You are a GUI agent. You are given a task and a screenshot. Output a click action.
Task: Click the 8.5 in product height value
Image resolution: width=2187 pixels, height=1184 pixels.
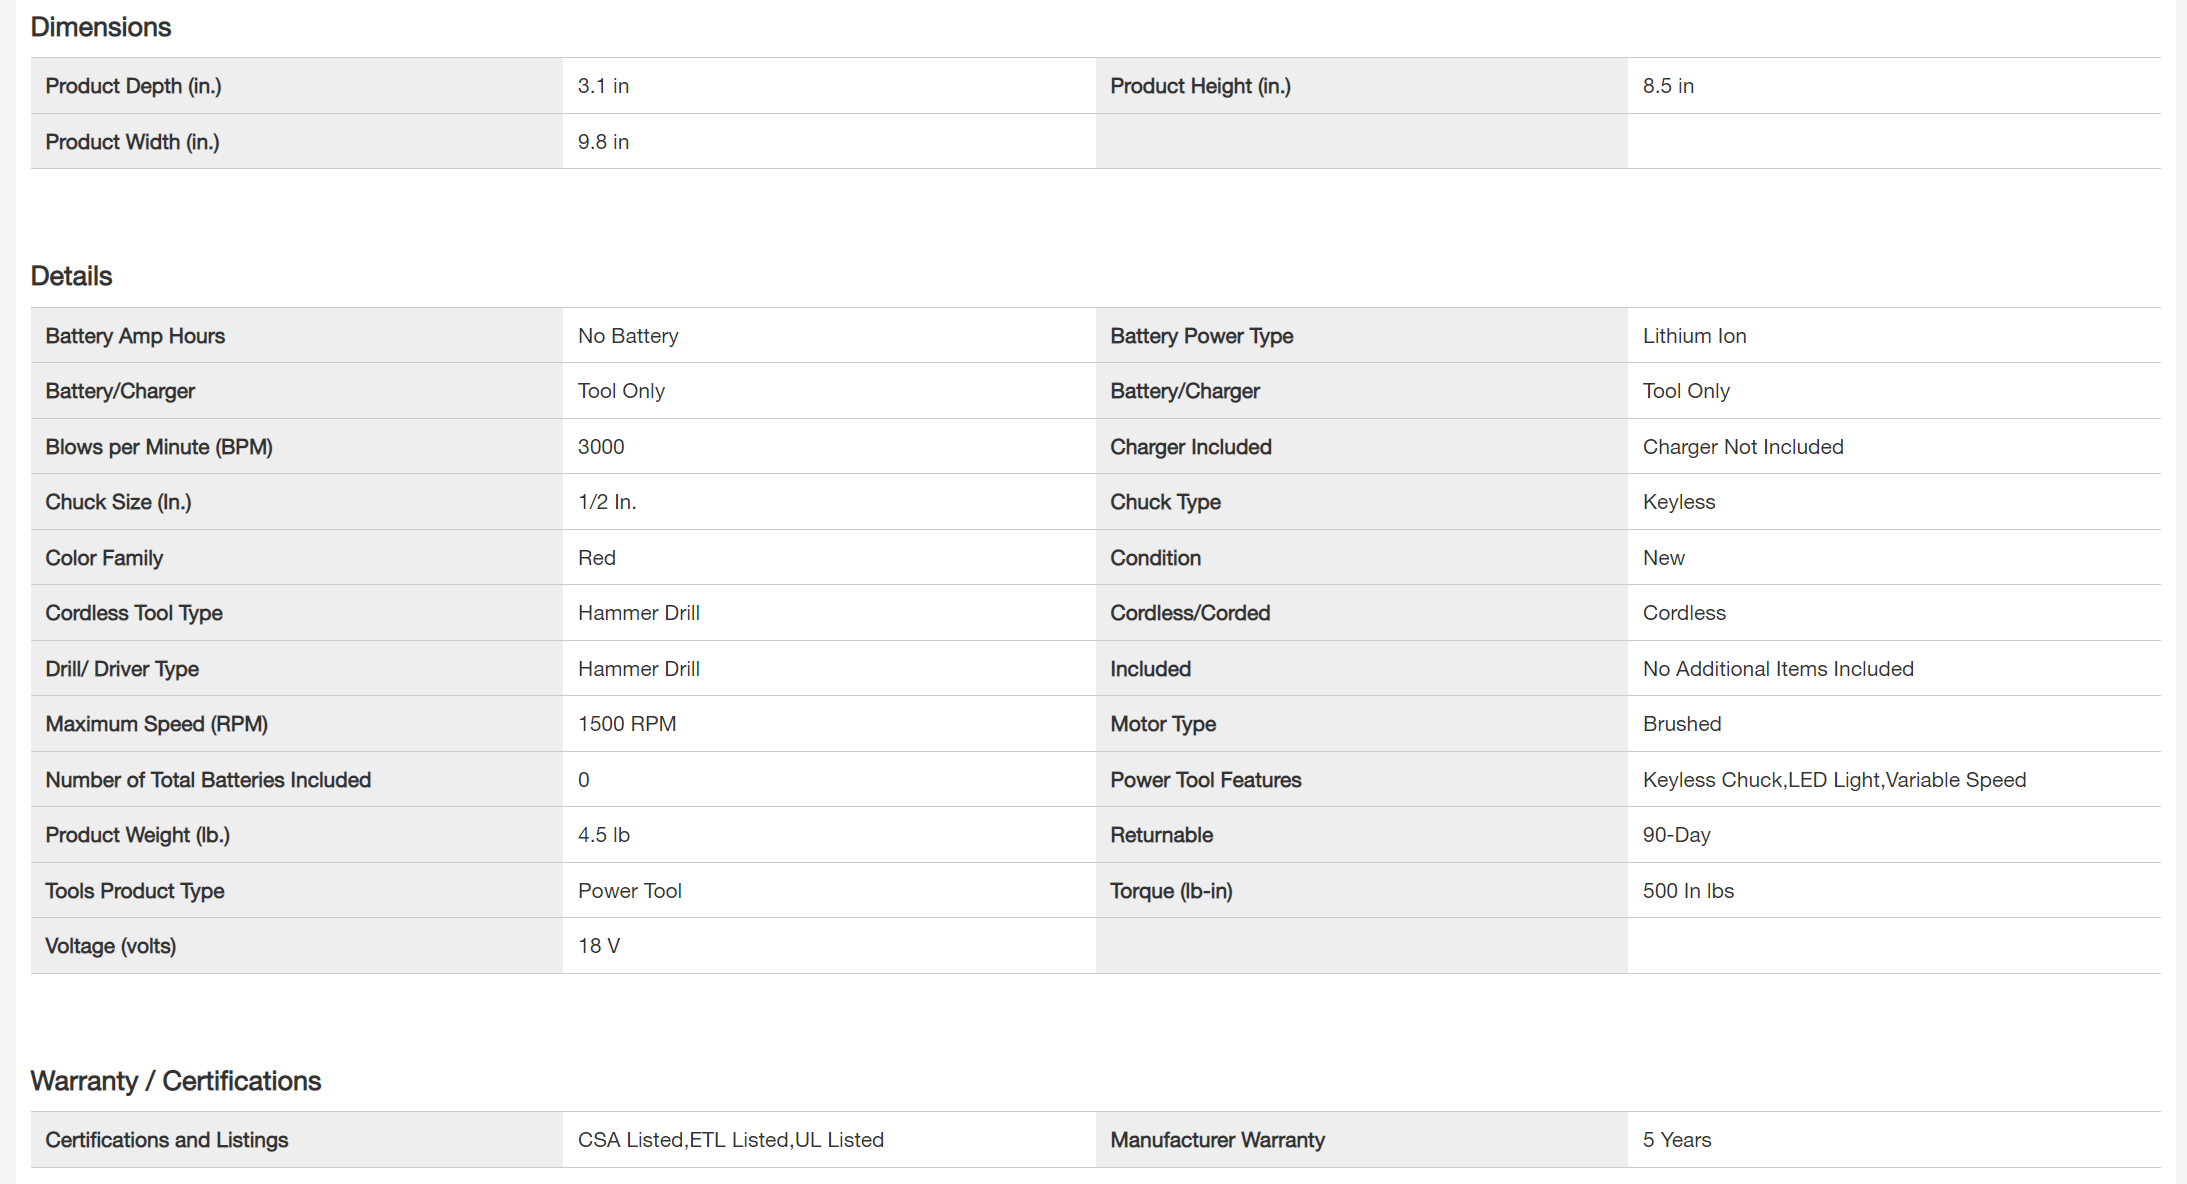point(1668,86)
